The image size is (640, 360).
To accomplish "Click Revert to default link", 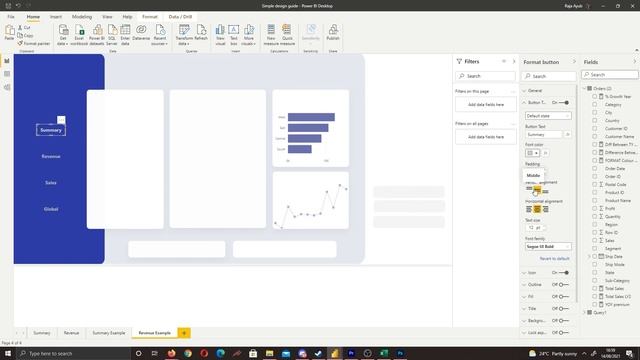I will (x=554, y=258).
